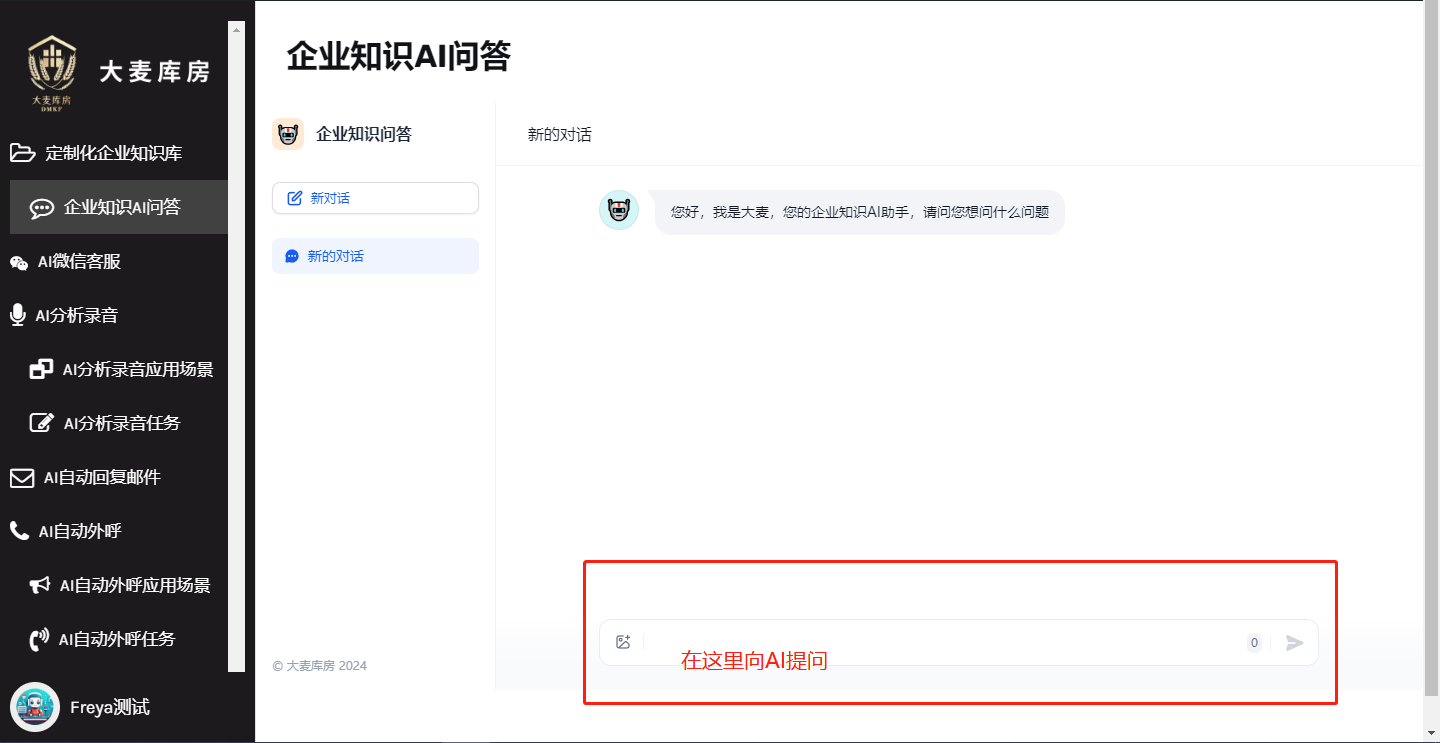Go to AI分析录音任务
The height and width of the screenshot is (743, 1440).
click(x=119, y=423)
